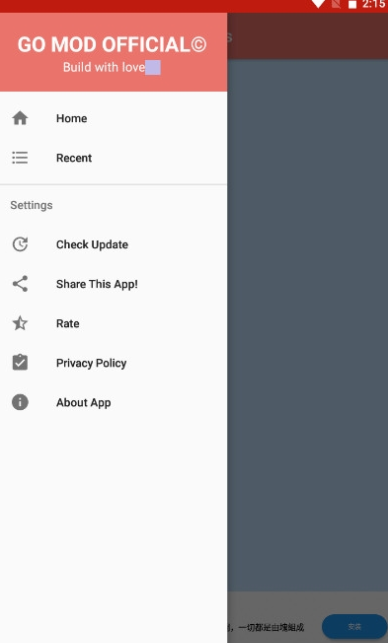Tap the Privacy Policy clipboard icon
The height and width of the screenshot is (643, 388).
20,363
